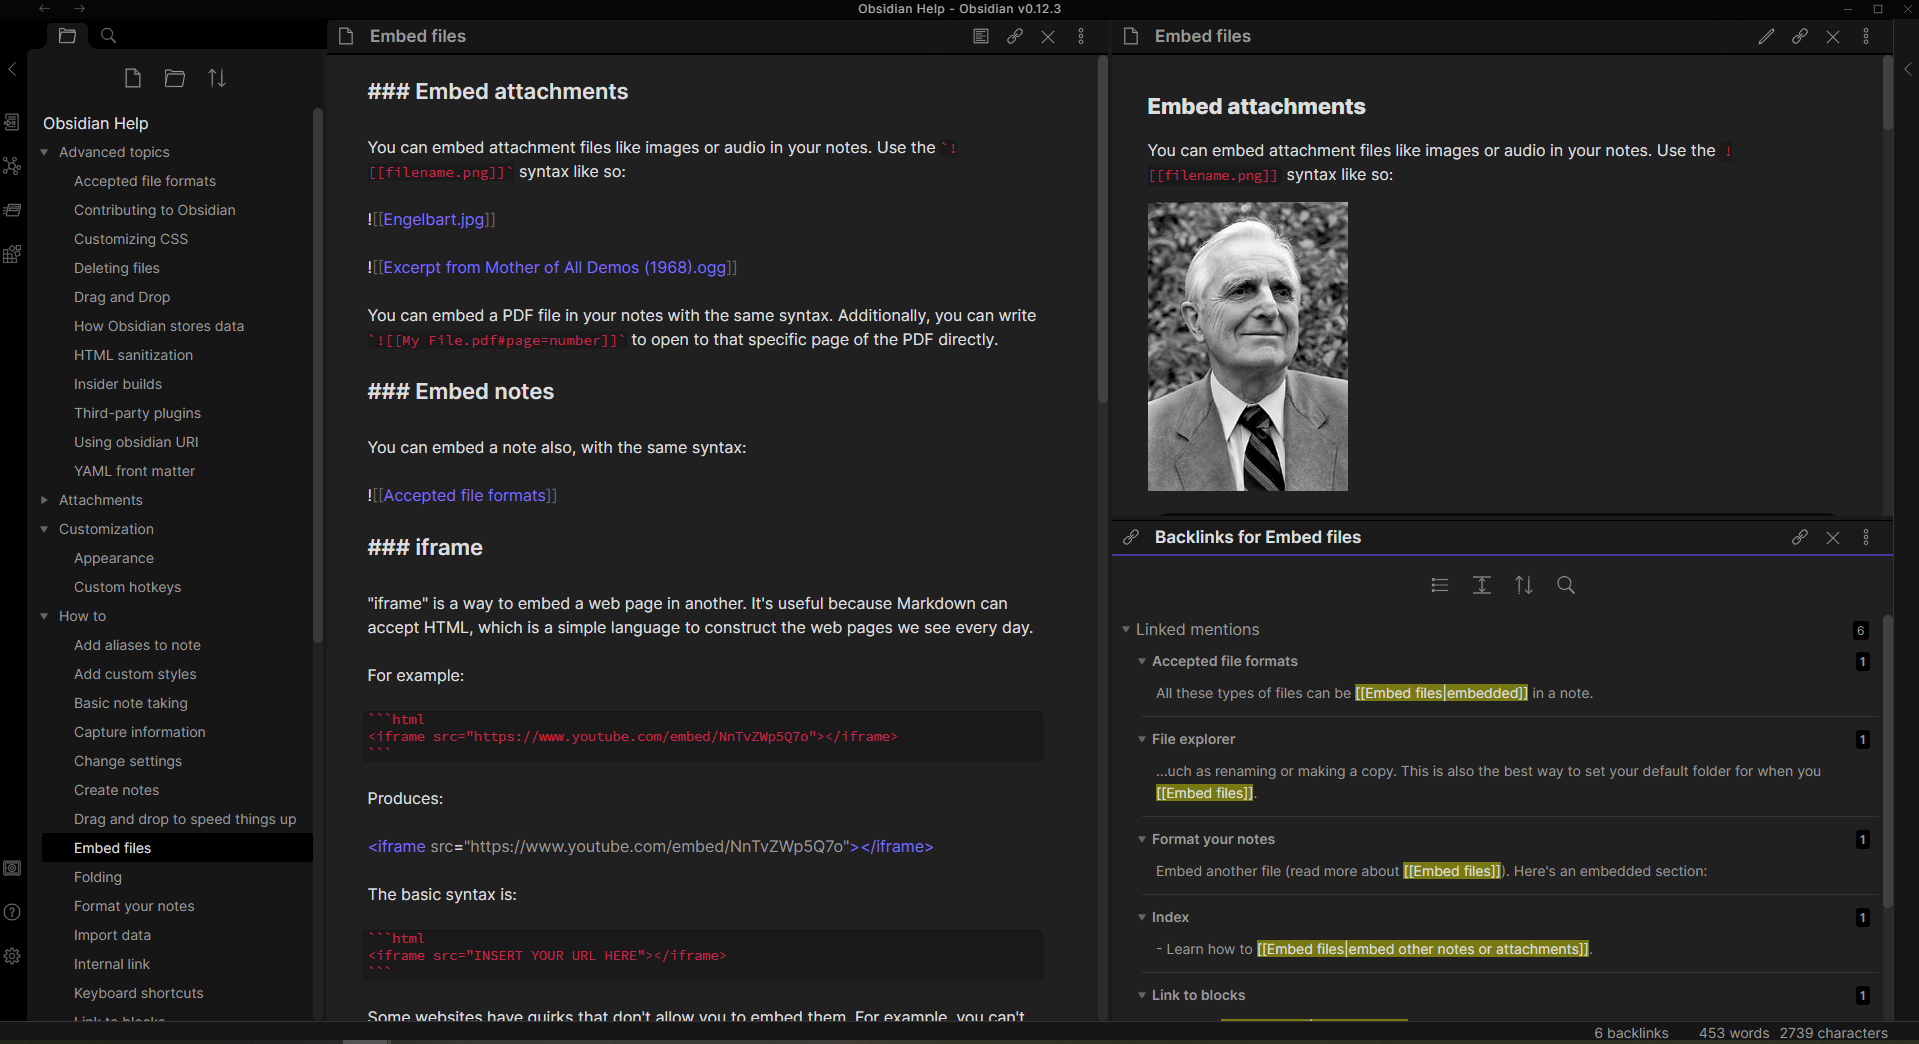Image resolution: width=1919 pixels, height=1044 pixels.
Task: Switch the left Embed files pane to preview mode
Action: [x=981, y=36]
